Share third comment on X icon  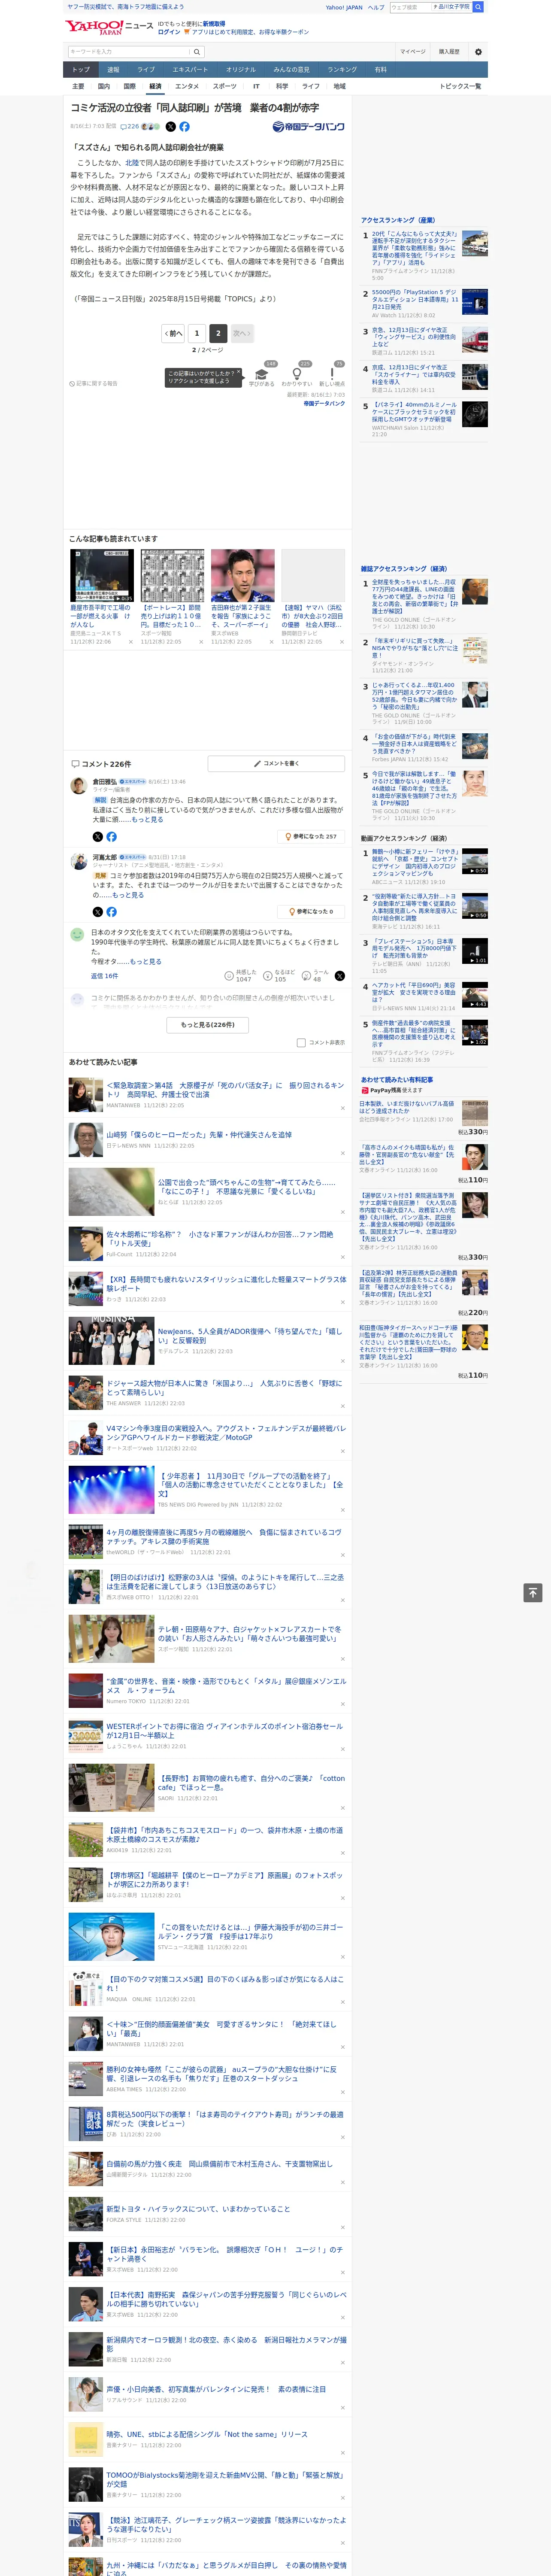point(339,975)
